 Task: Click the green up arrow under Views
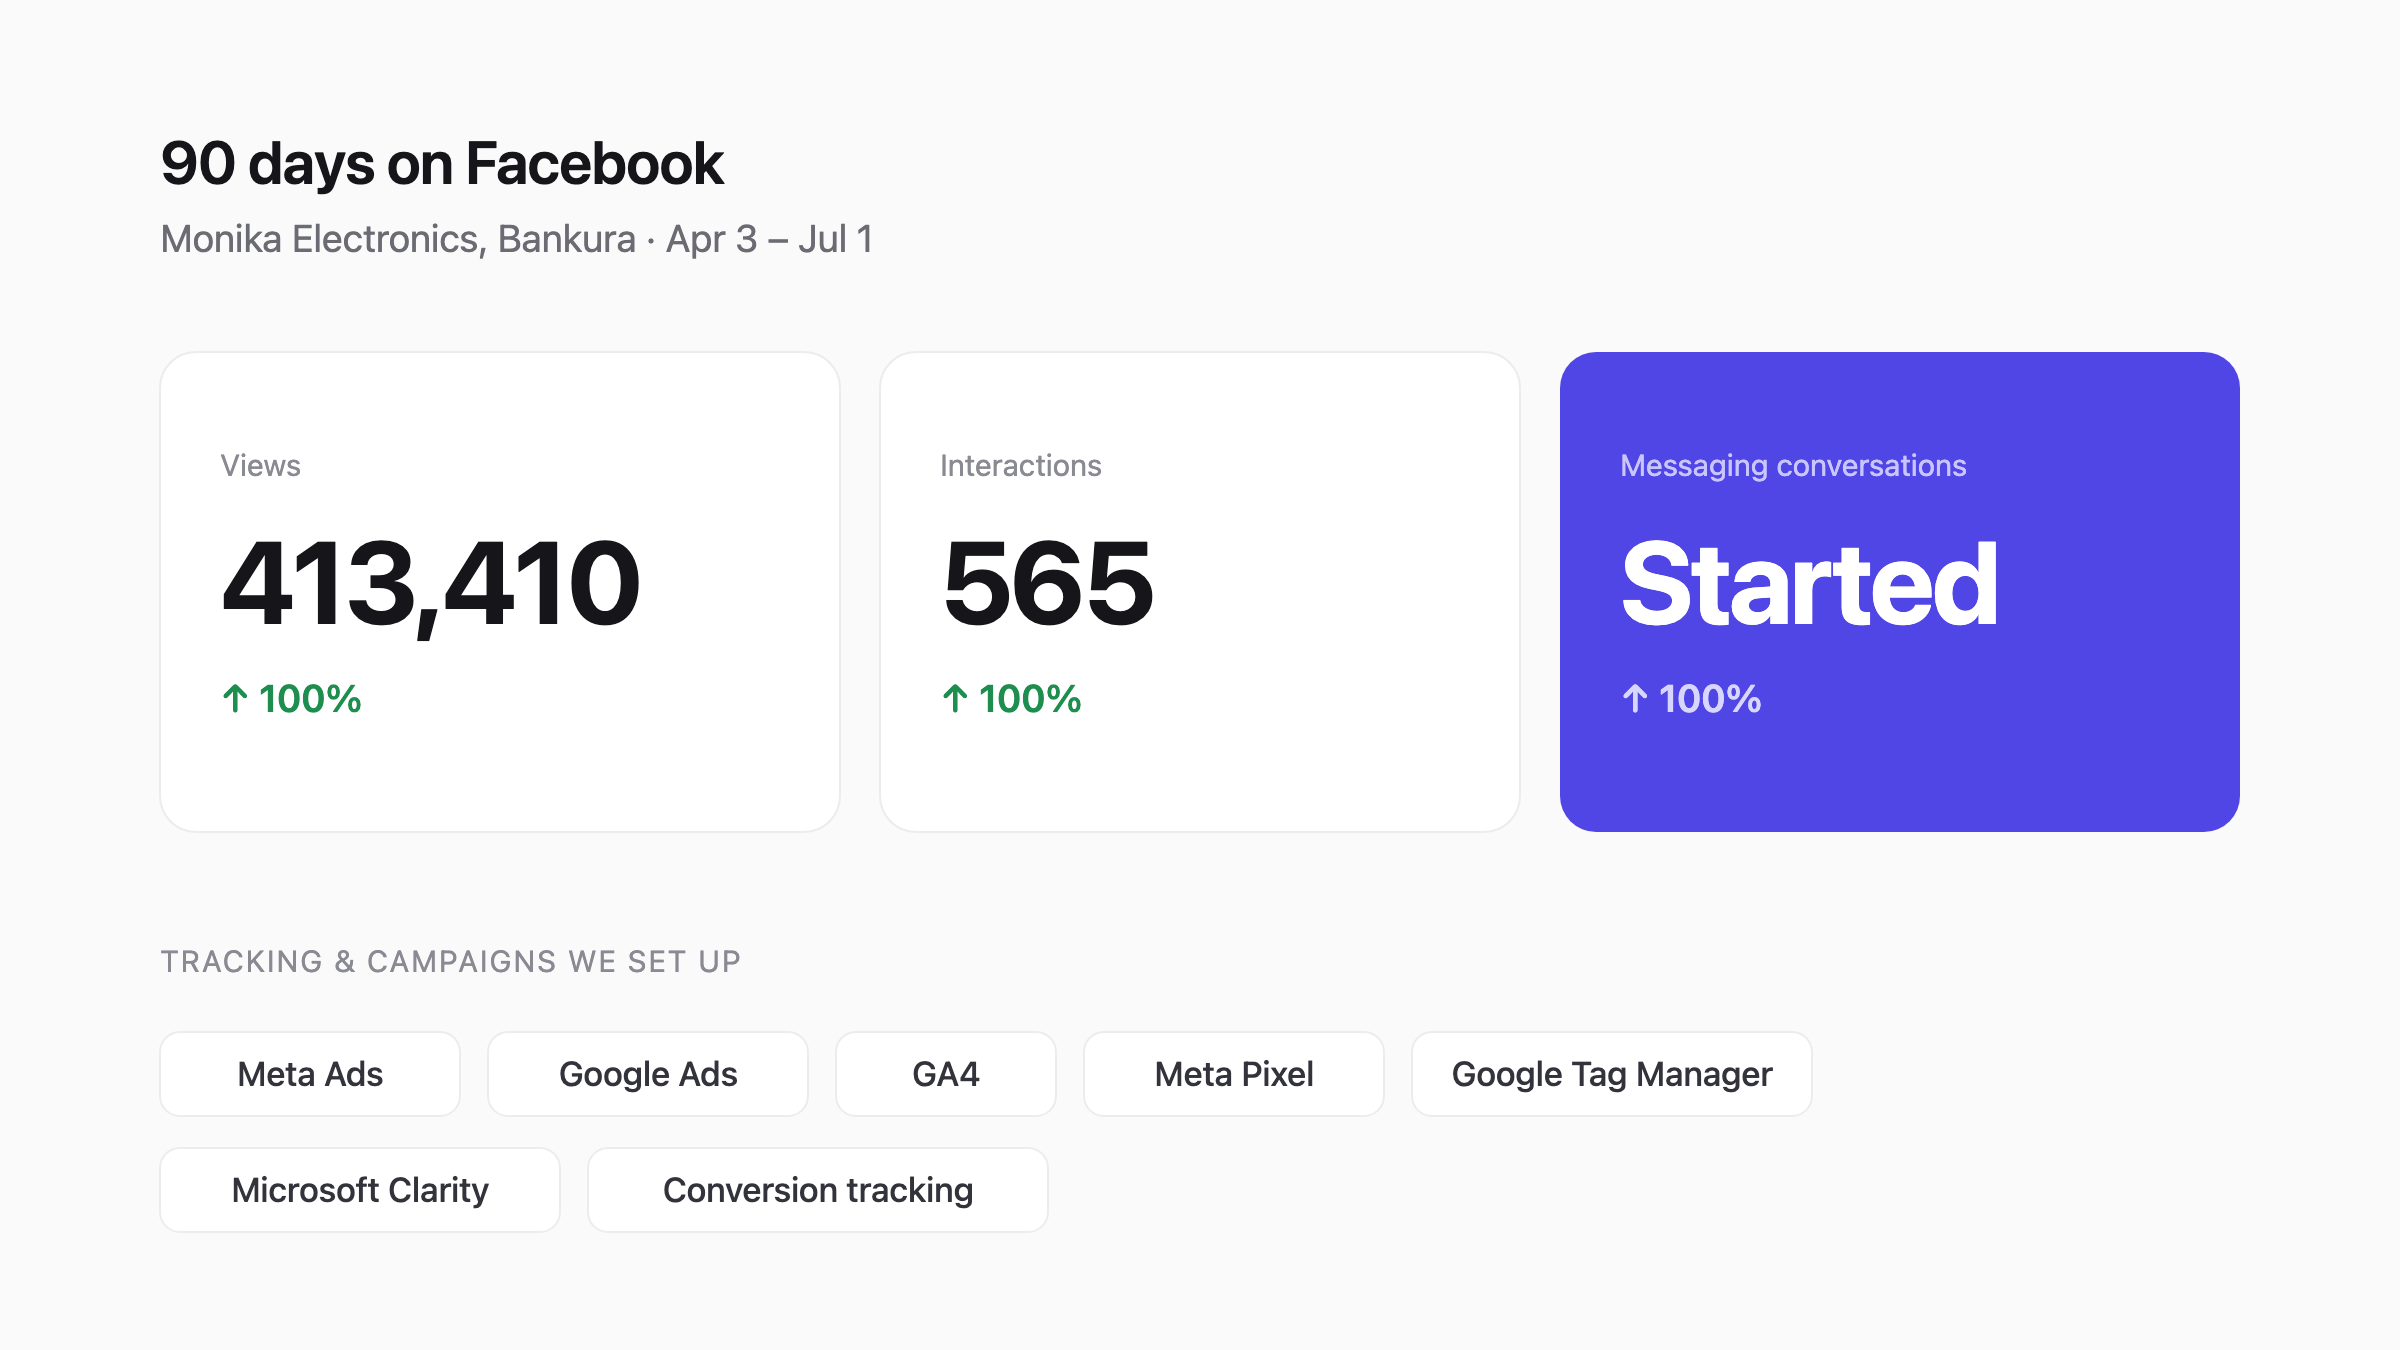pos(235,698)
